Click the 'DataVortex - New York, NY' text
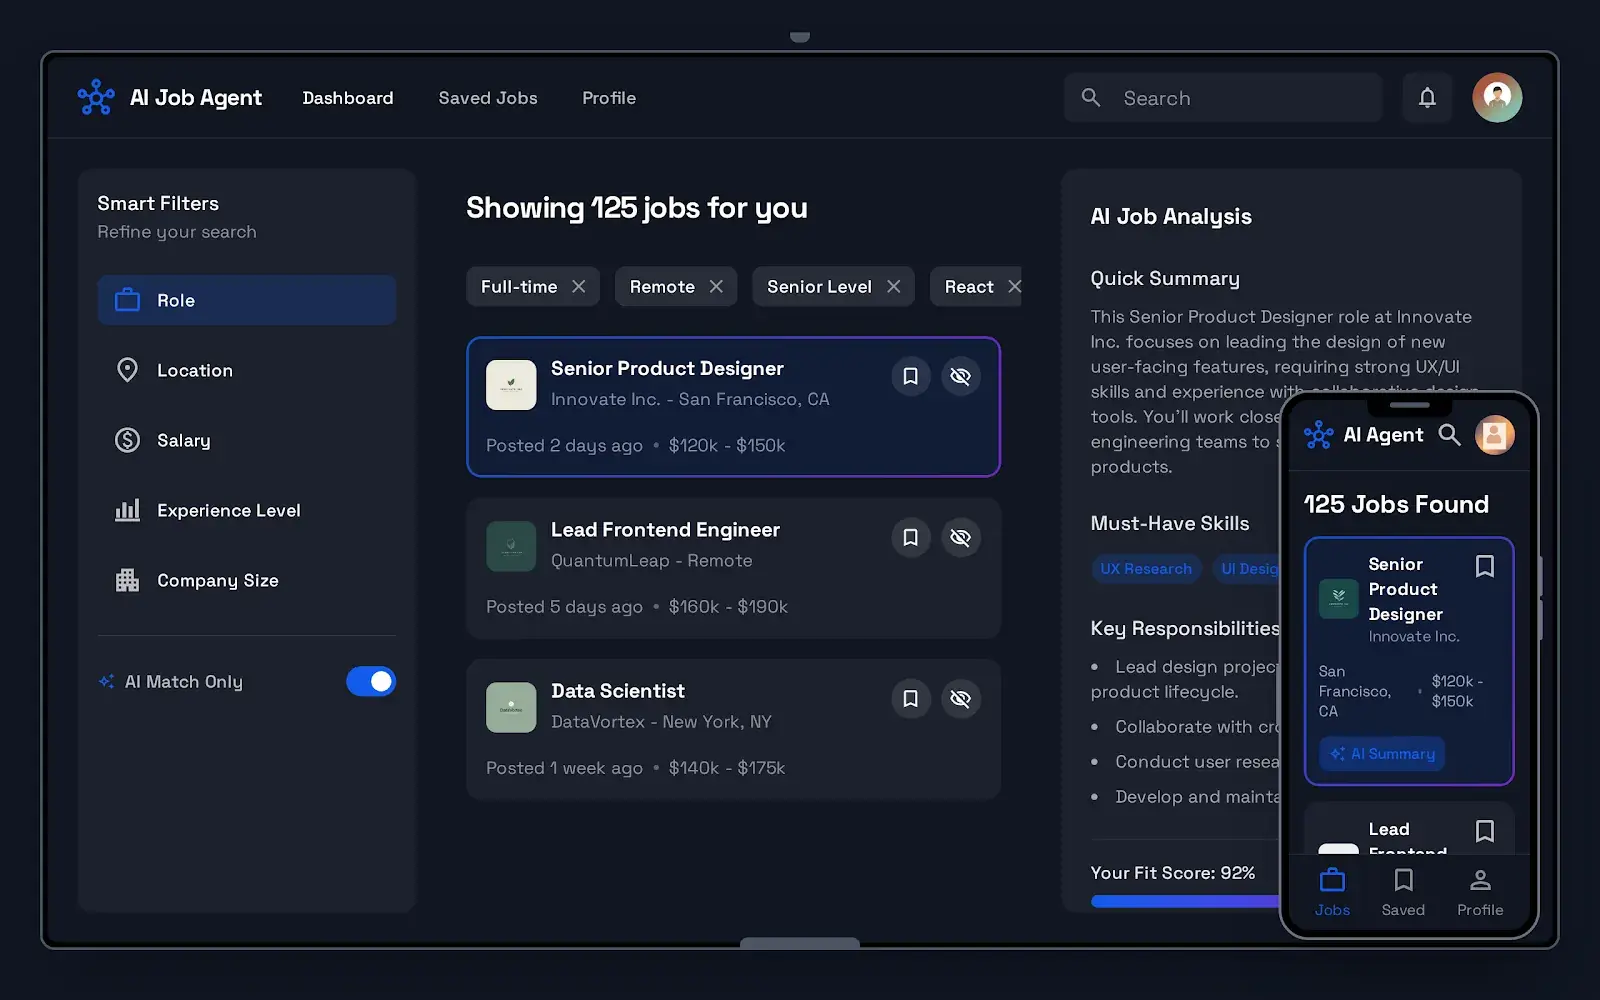This screenshot has width=1600, height=1000. pyautogui.click(x=661, y=721)
